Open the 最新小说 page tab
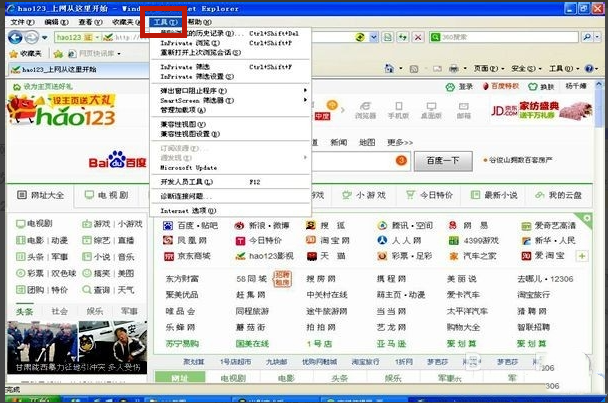 coord(494,195)
